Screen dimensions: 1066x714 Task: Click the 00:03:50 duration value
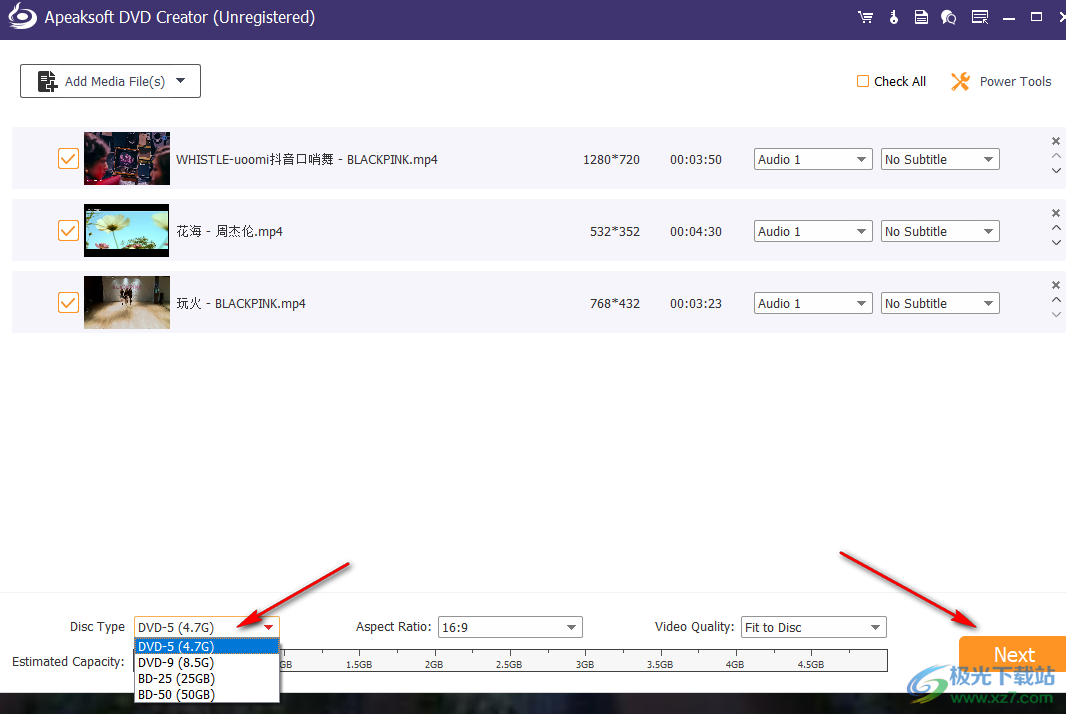coord(695,160)
